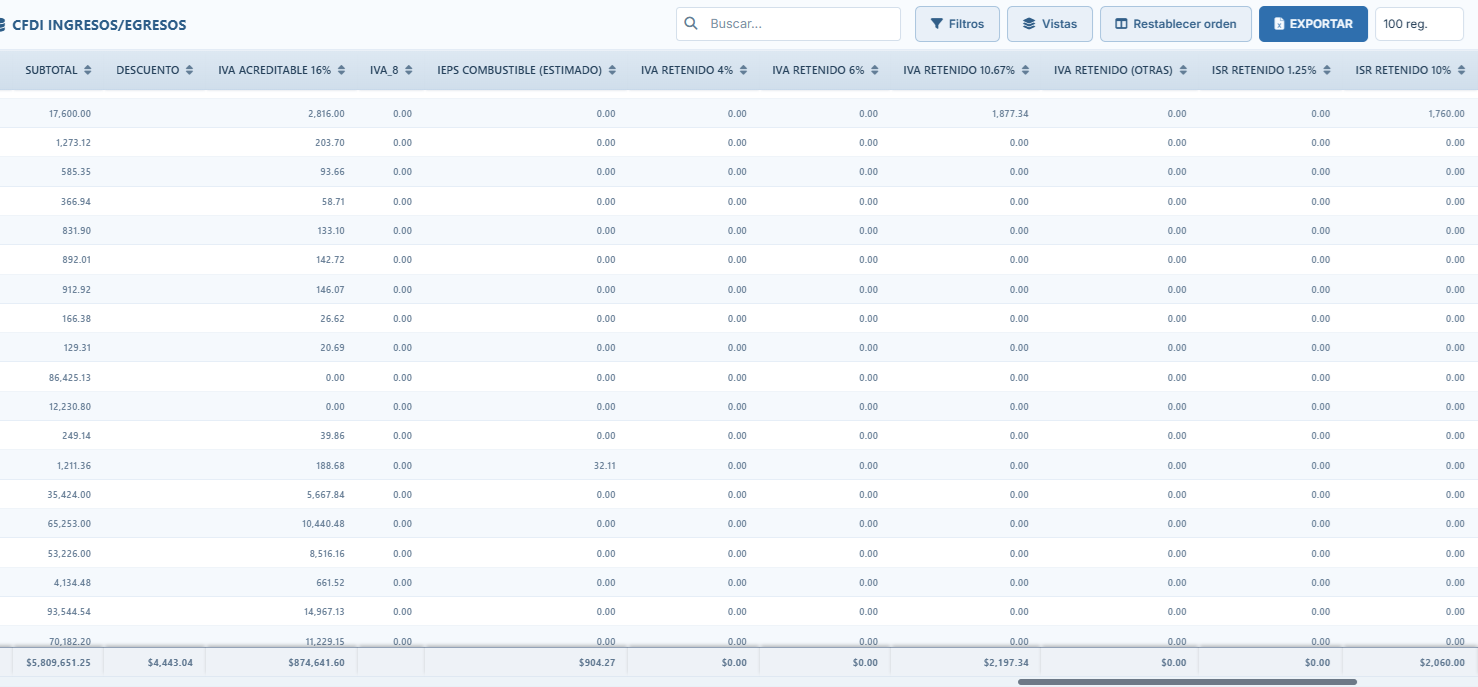Click IVA acreditable value 5,667.84
Viewport: 1478px width, 687px height.
(x=326, y=495)
